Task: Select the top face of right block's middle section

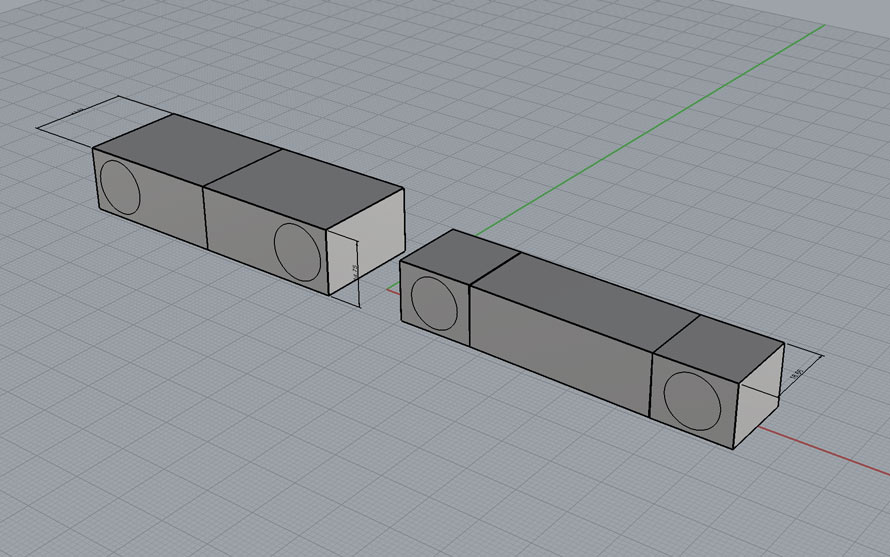Action: click(x=585, y=301)
